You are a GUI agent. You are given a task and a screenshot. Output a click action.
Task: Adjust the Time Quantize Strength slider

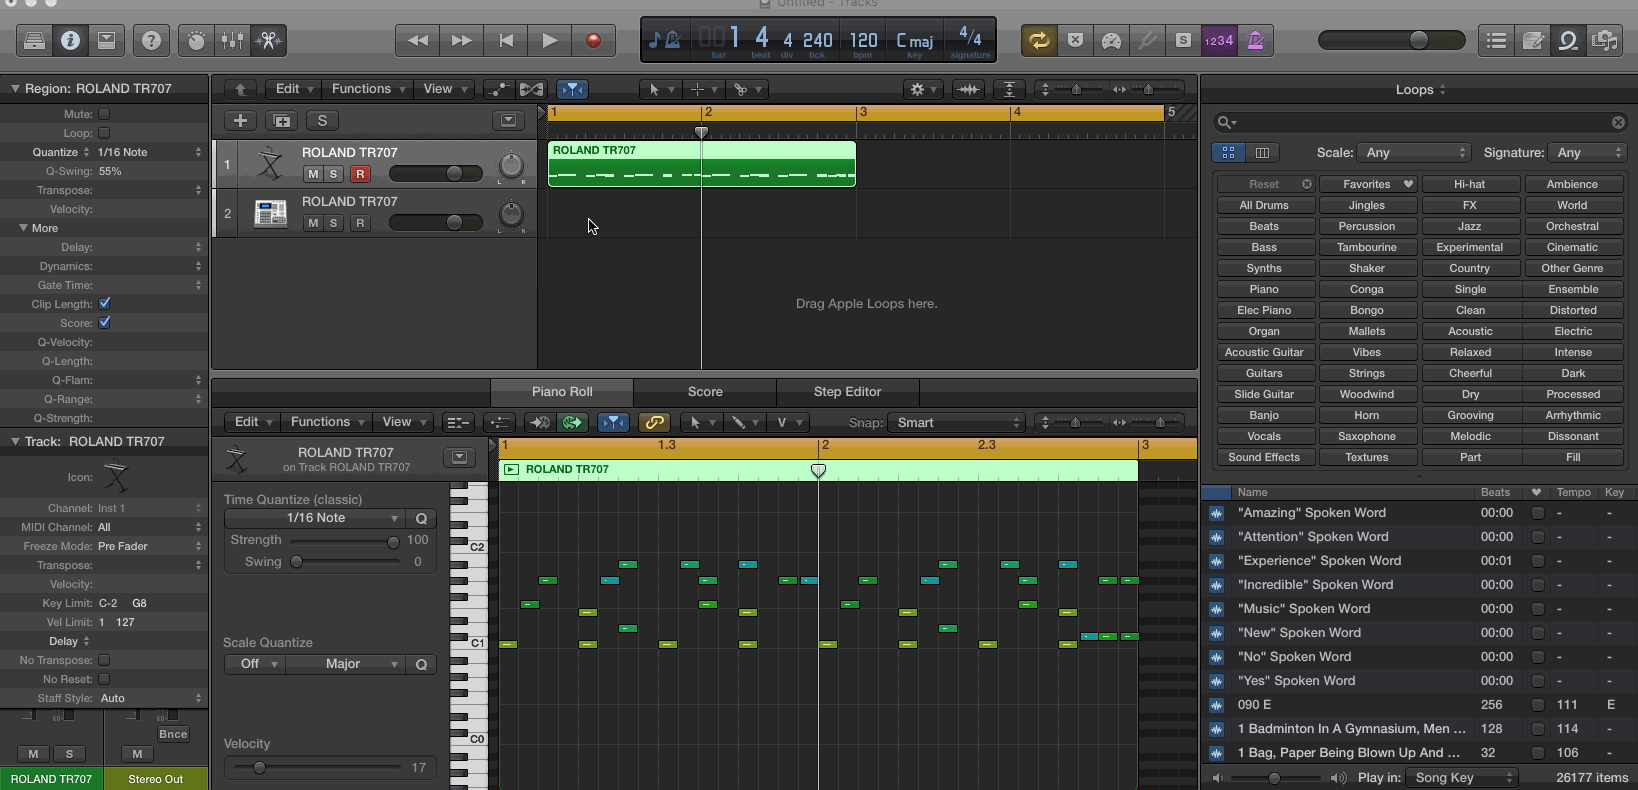pos(393,541)
